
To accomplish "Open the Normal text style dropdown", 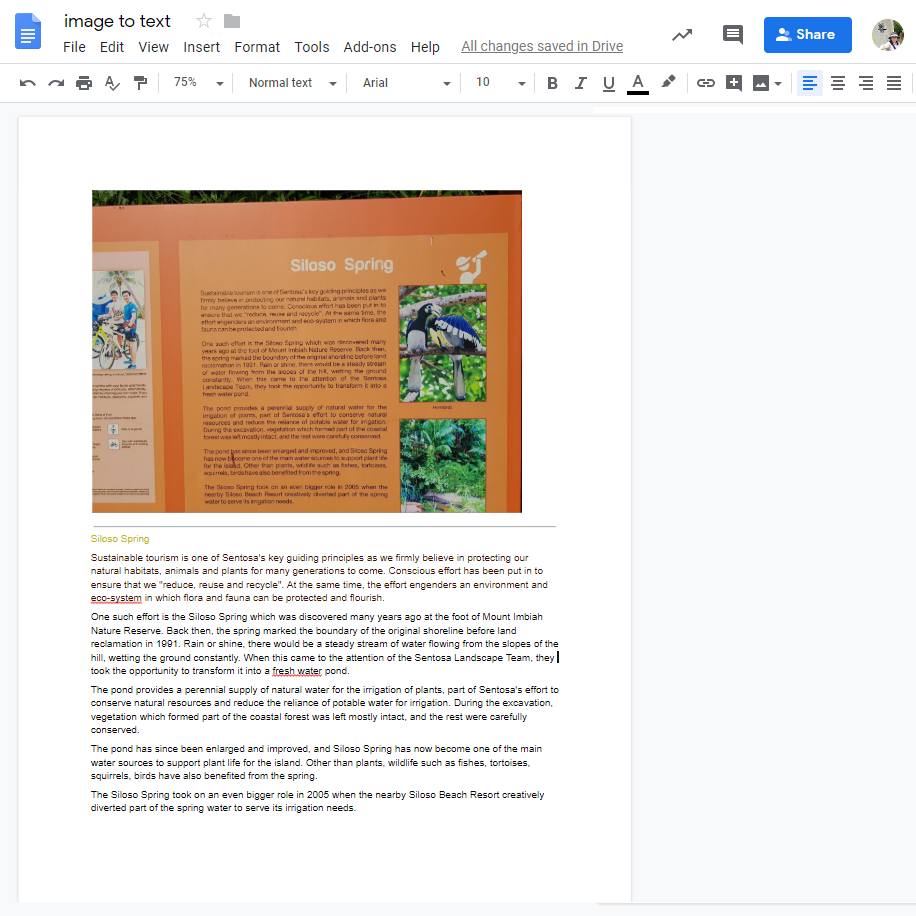I will [293, 83].
